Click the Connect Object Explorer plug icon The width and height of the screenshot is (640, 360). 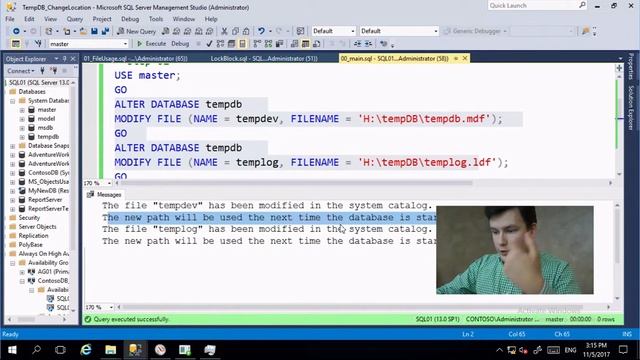42,71
